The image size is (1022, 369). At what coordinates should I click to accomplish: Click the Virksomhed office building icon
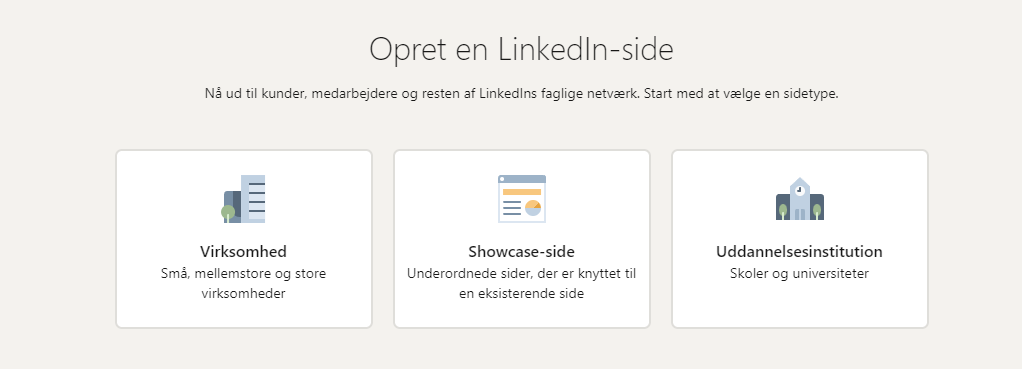coord(244,199)
